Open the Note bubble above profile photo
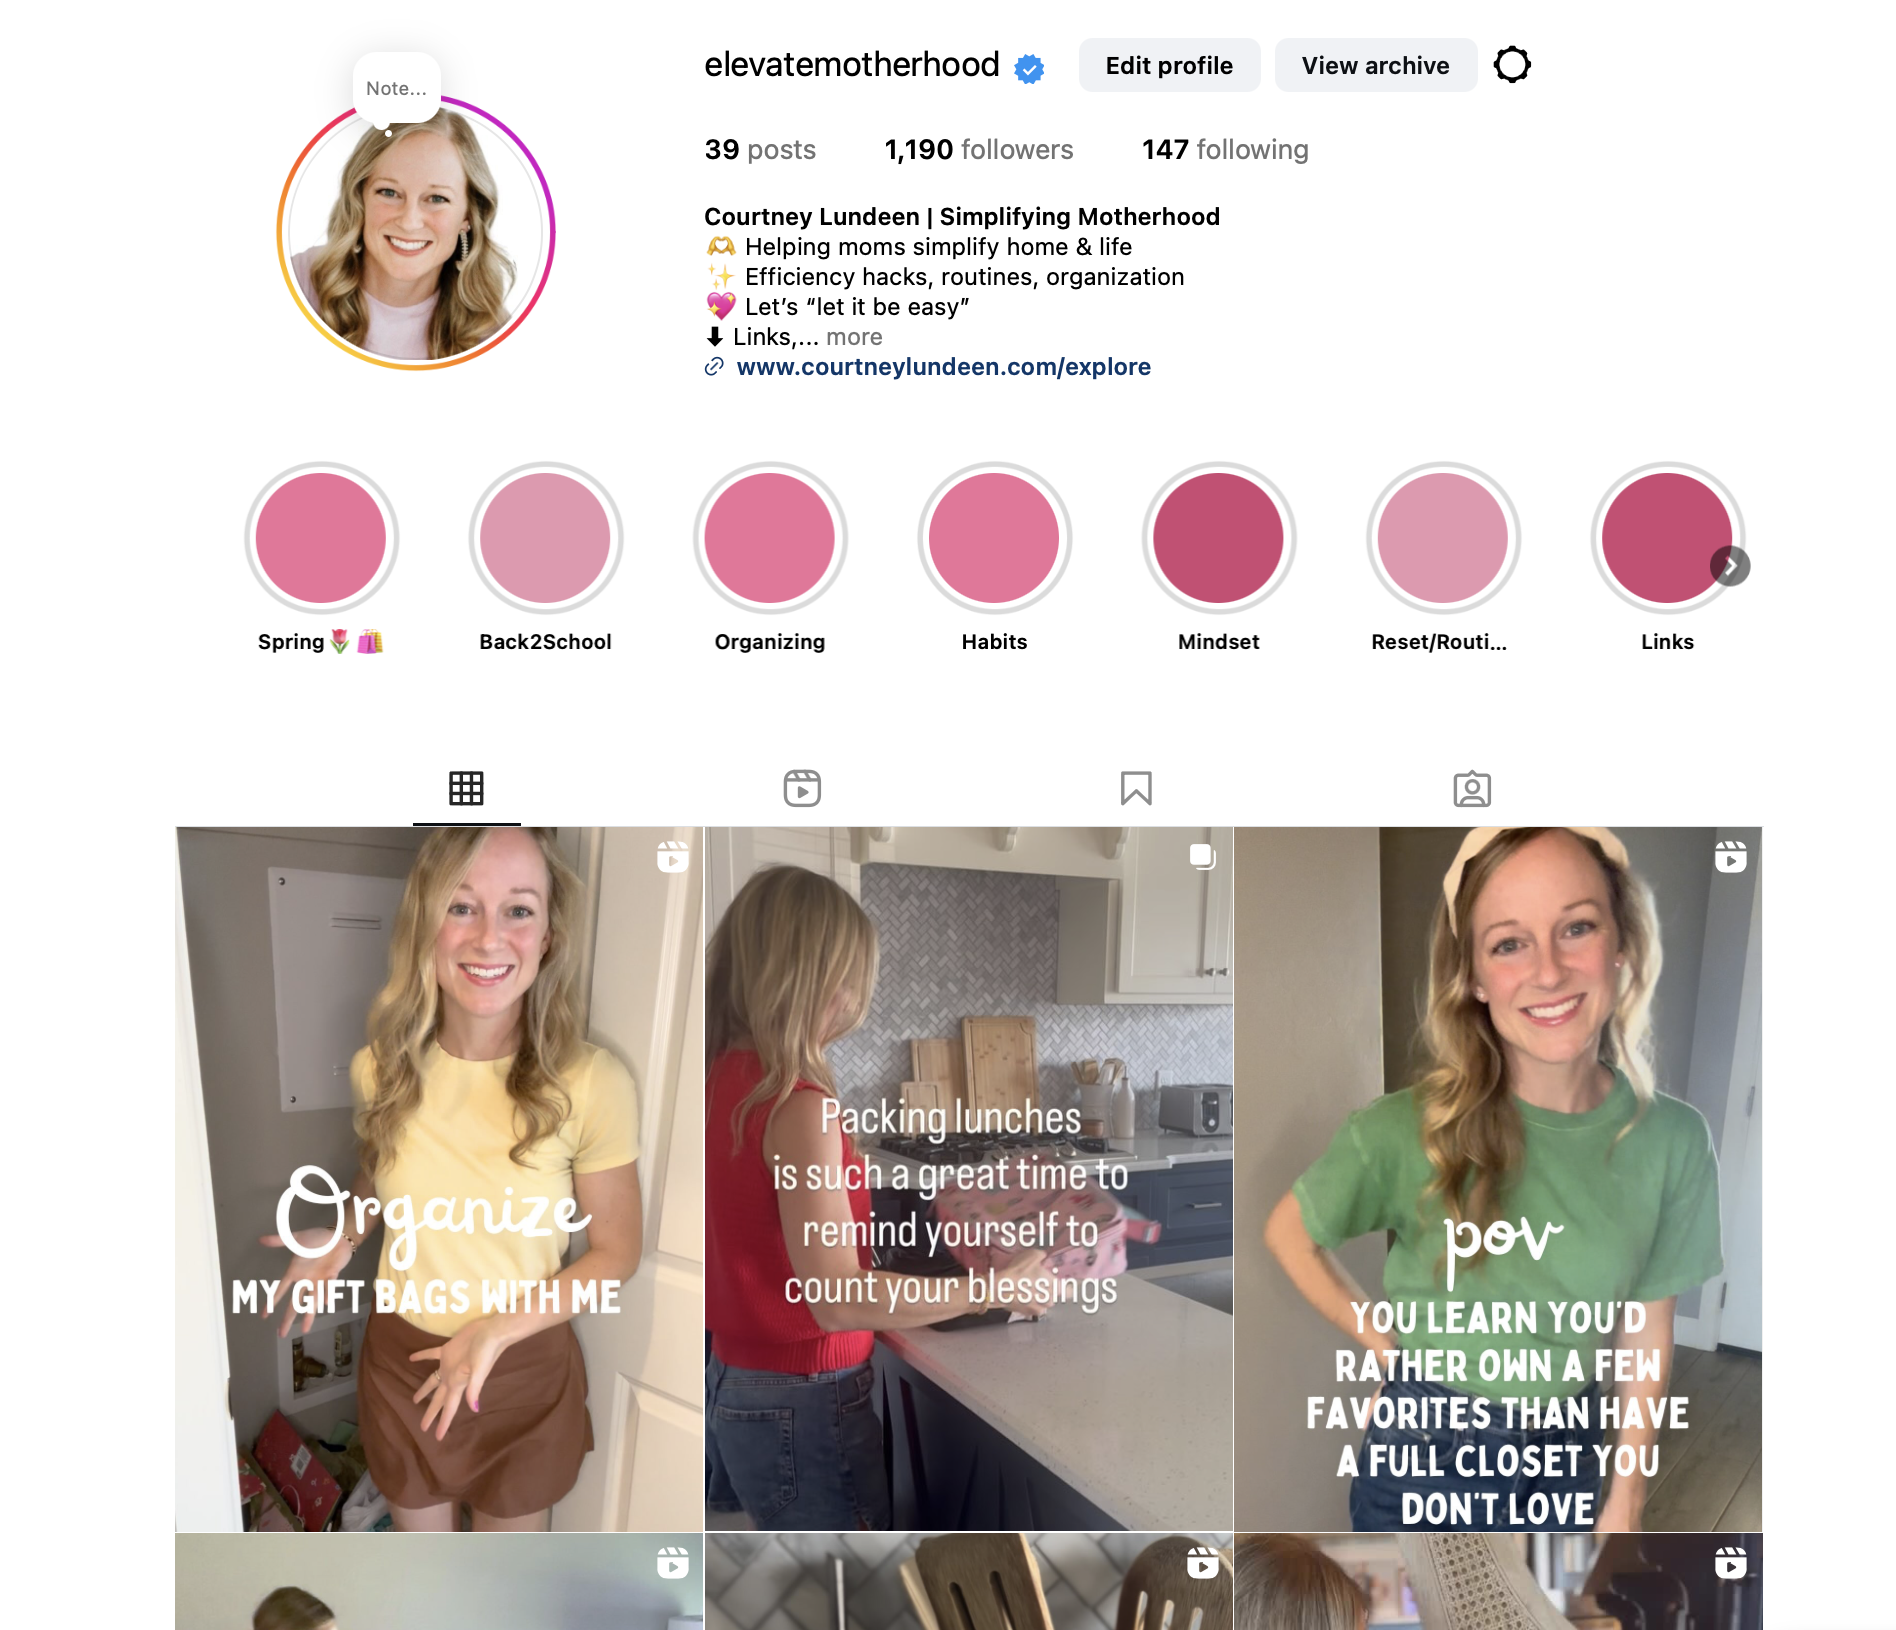 pos(396,88)
